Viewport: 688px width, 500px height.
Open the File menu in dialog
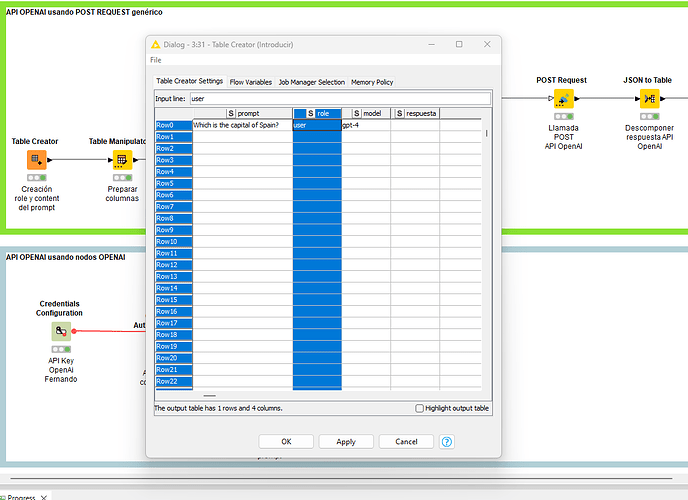(x=156, y=60)
